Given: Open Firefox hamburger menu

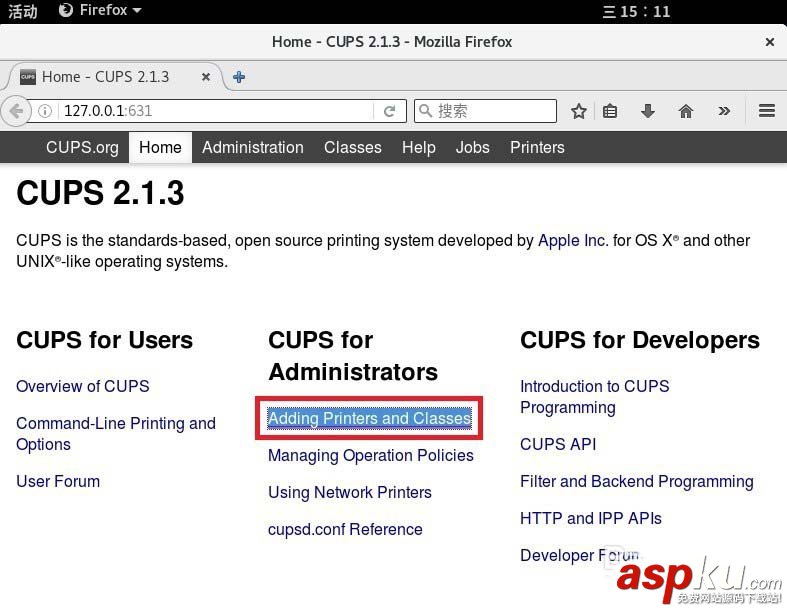Looking at the screenshot, I should pyautogui.click(x=766, y=110).
